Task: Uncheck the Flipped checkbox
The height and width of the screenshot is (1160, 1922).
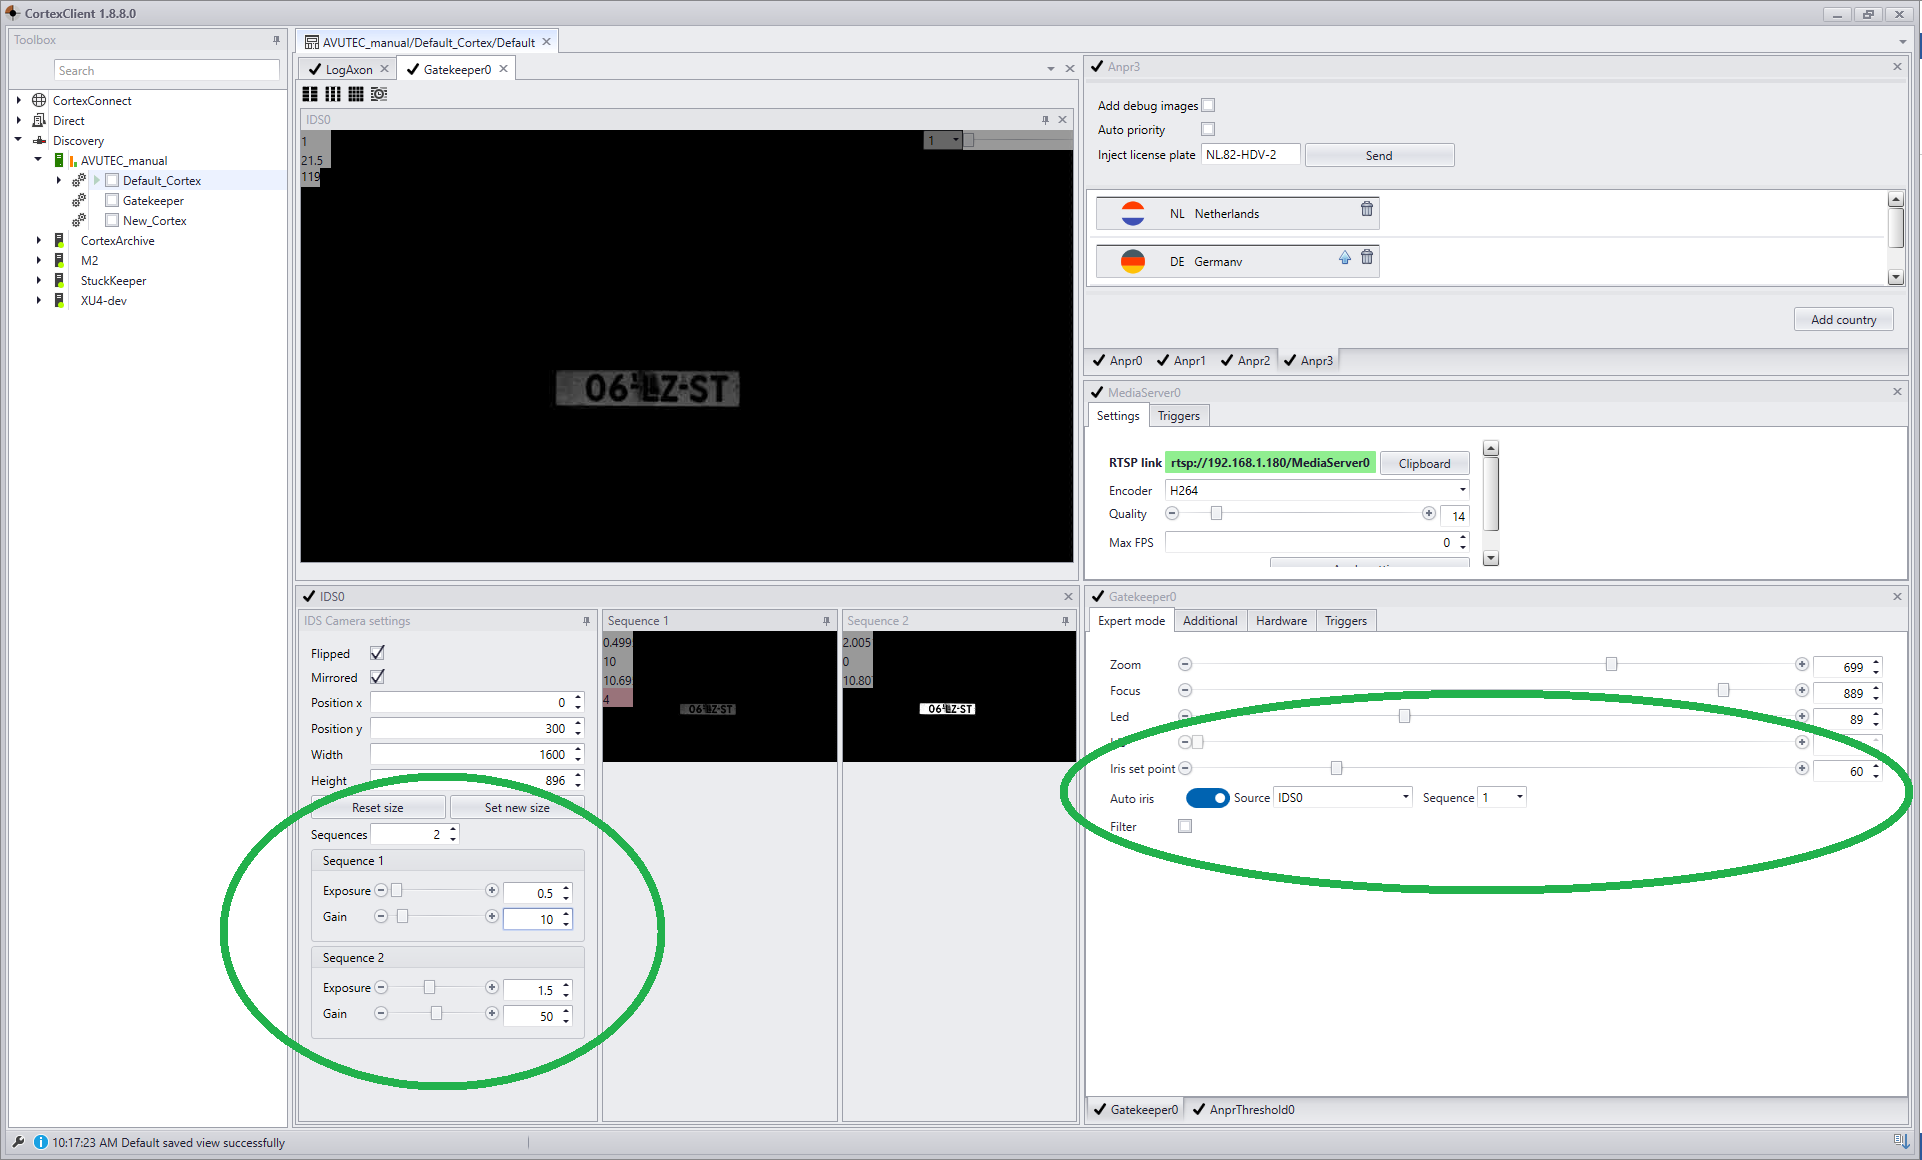Action: click(377, 652)
